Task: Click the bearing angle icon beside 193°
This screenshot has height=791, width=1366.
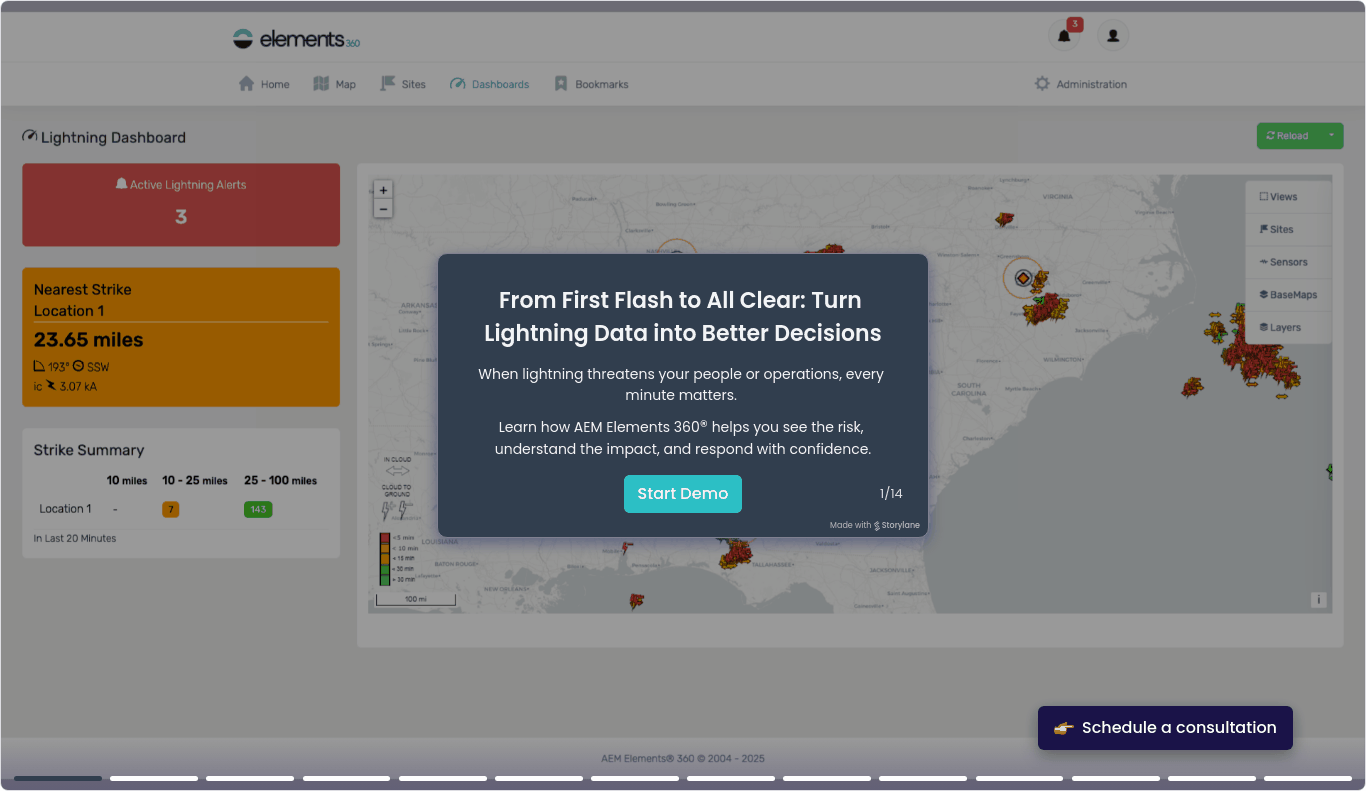Action: click(x=39, y=366)
